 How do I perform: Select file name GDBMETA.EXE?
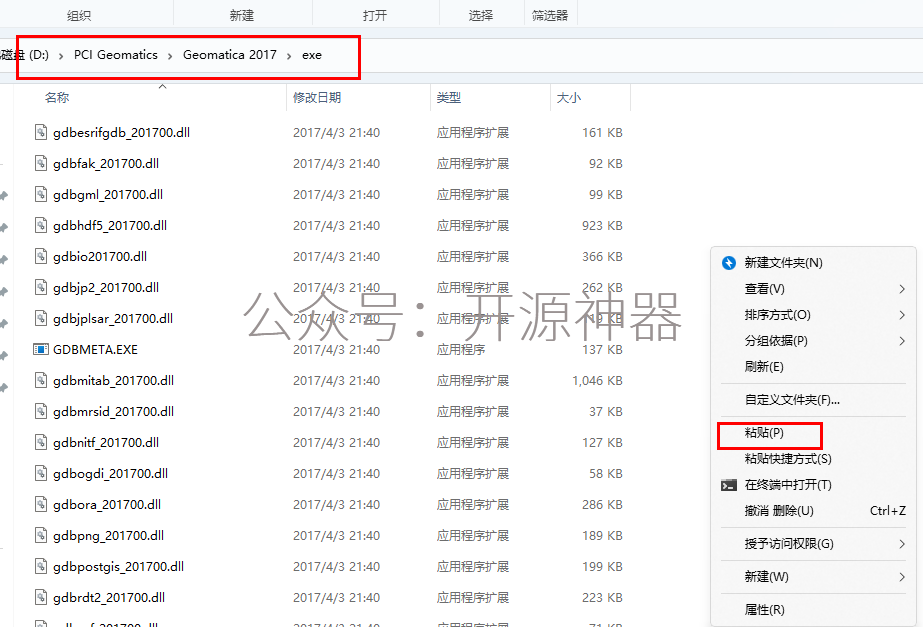[95, 350]
